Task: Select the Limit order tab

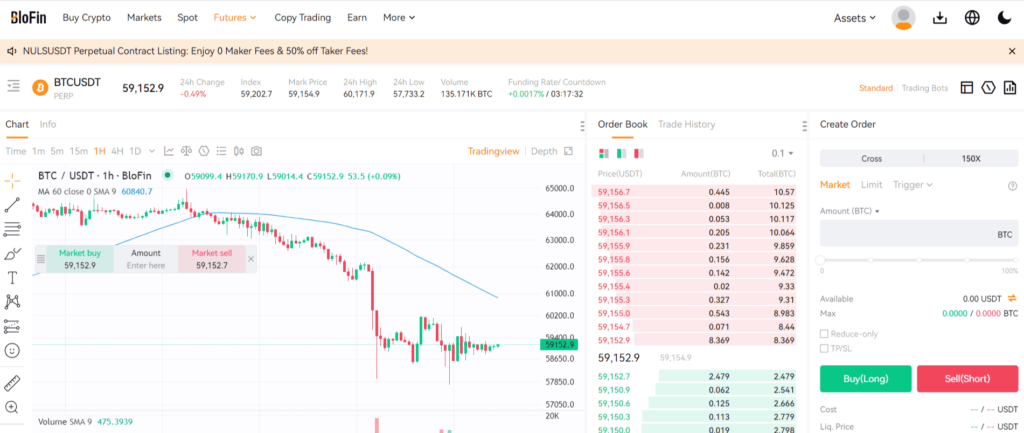Action: click(871, 185)
